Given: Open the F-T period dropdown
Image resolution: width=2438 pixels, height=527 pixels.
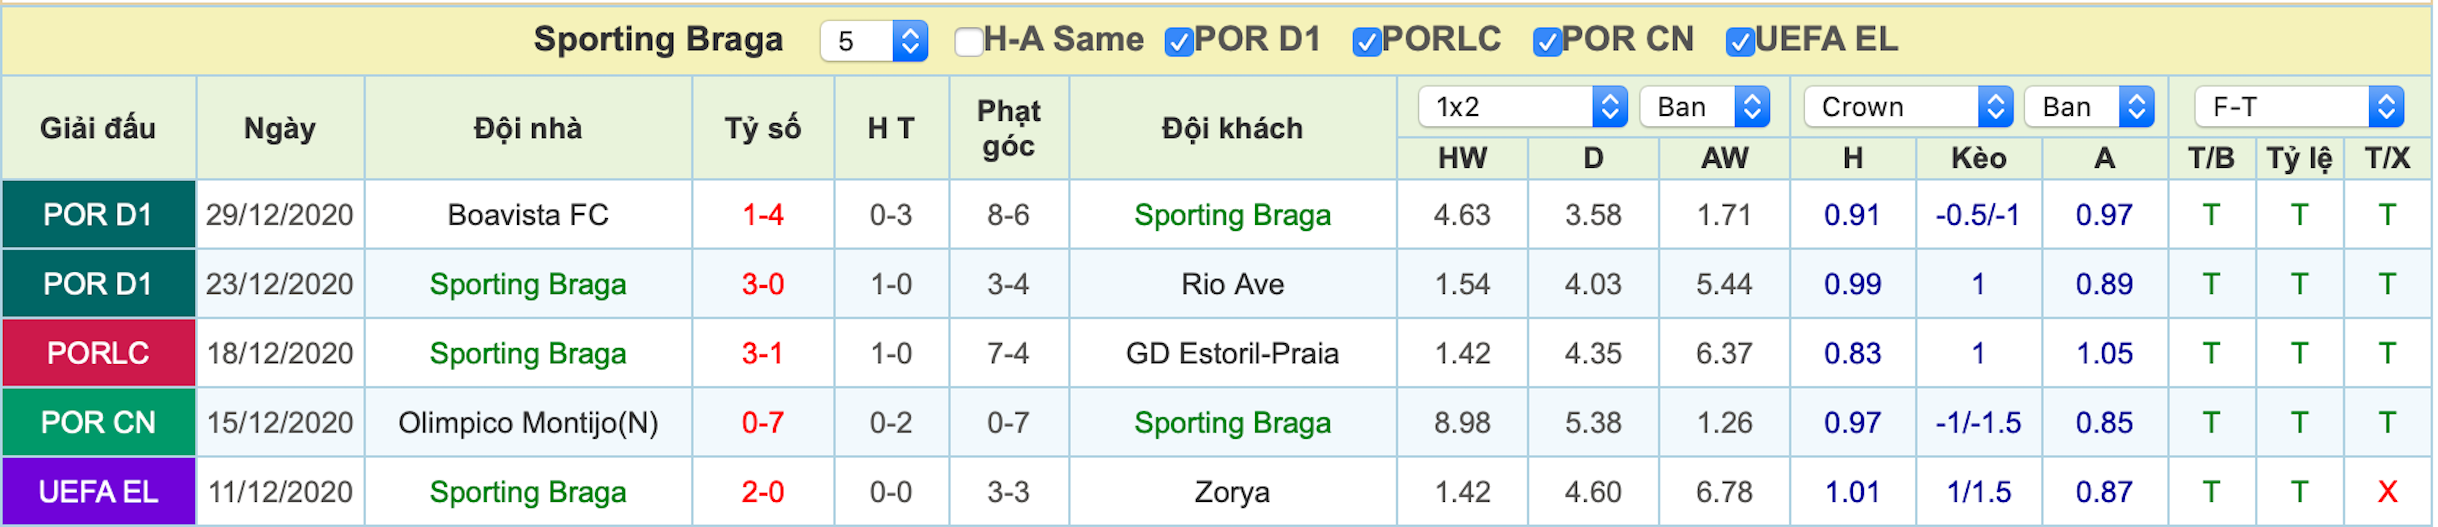Looking at the screenshot, I should [x=2299, y=106].
